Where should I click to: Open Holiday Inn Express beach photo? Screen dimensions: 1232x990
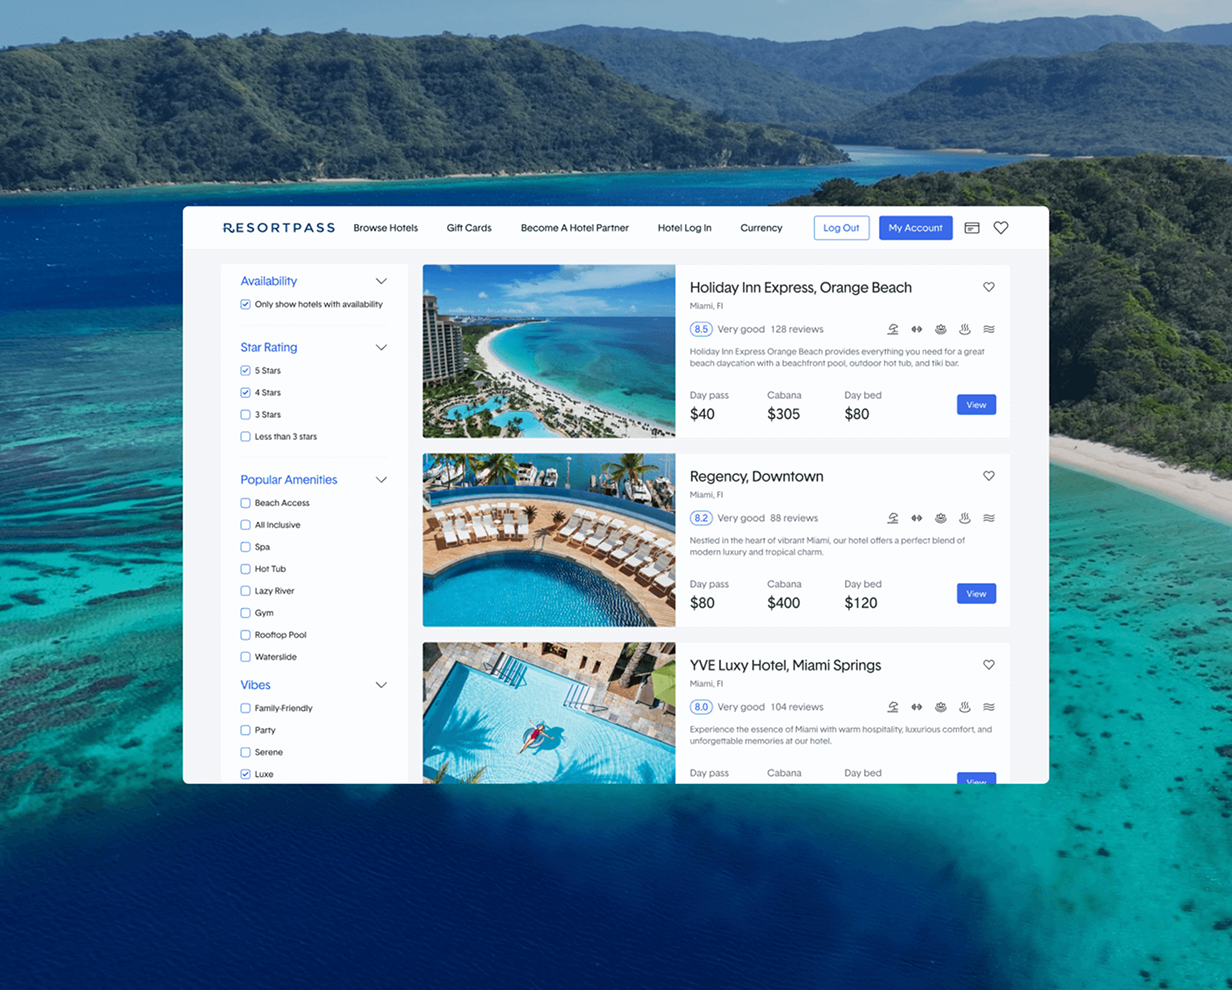tap(549, 351)
